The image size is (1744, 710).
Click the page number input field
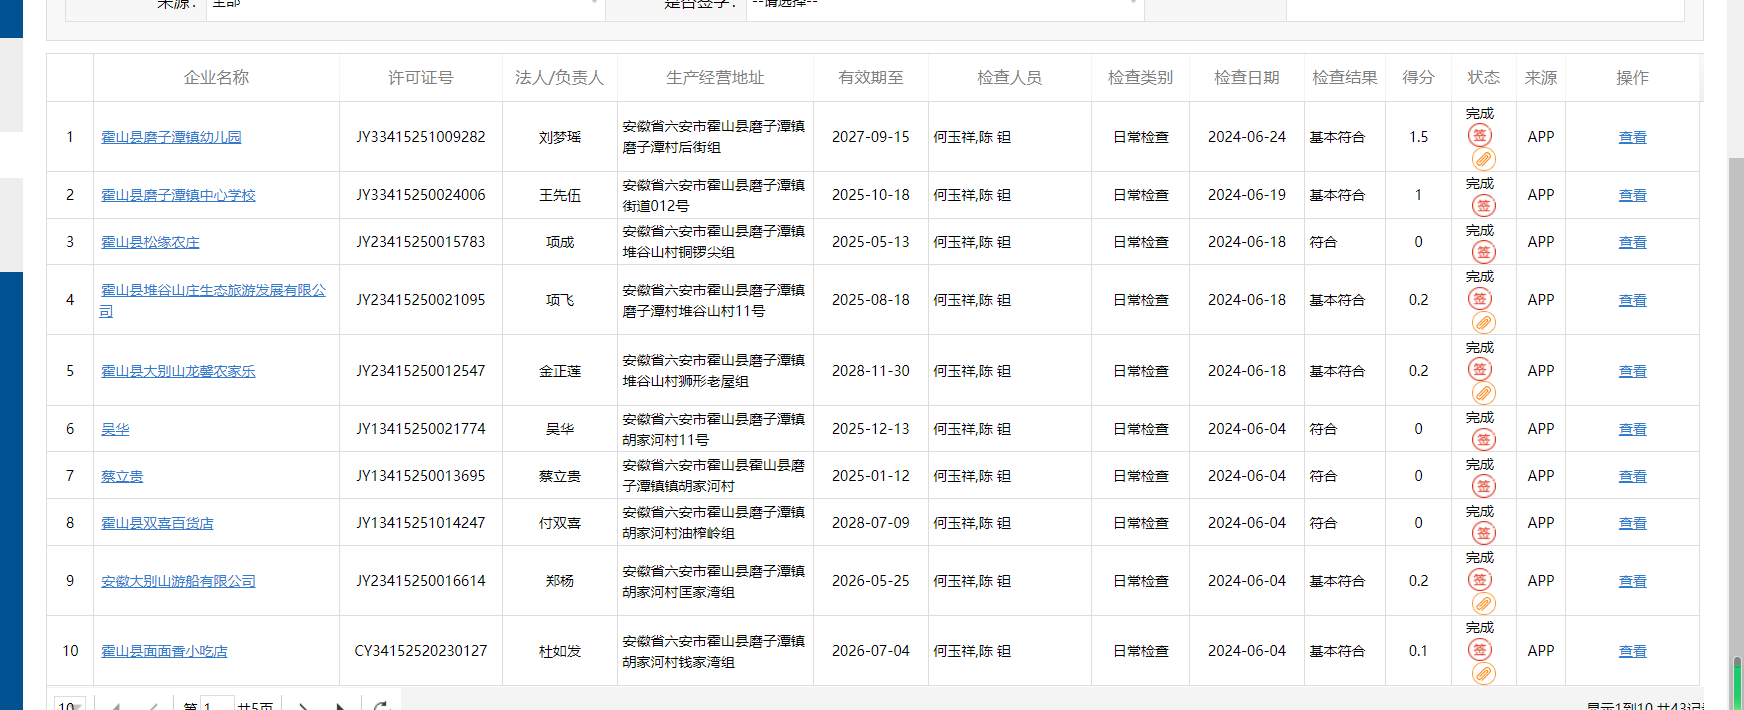pyautogui.click(x=217, y=705)
